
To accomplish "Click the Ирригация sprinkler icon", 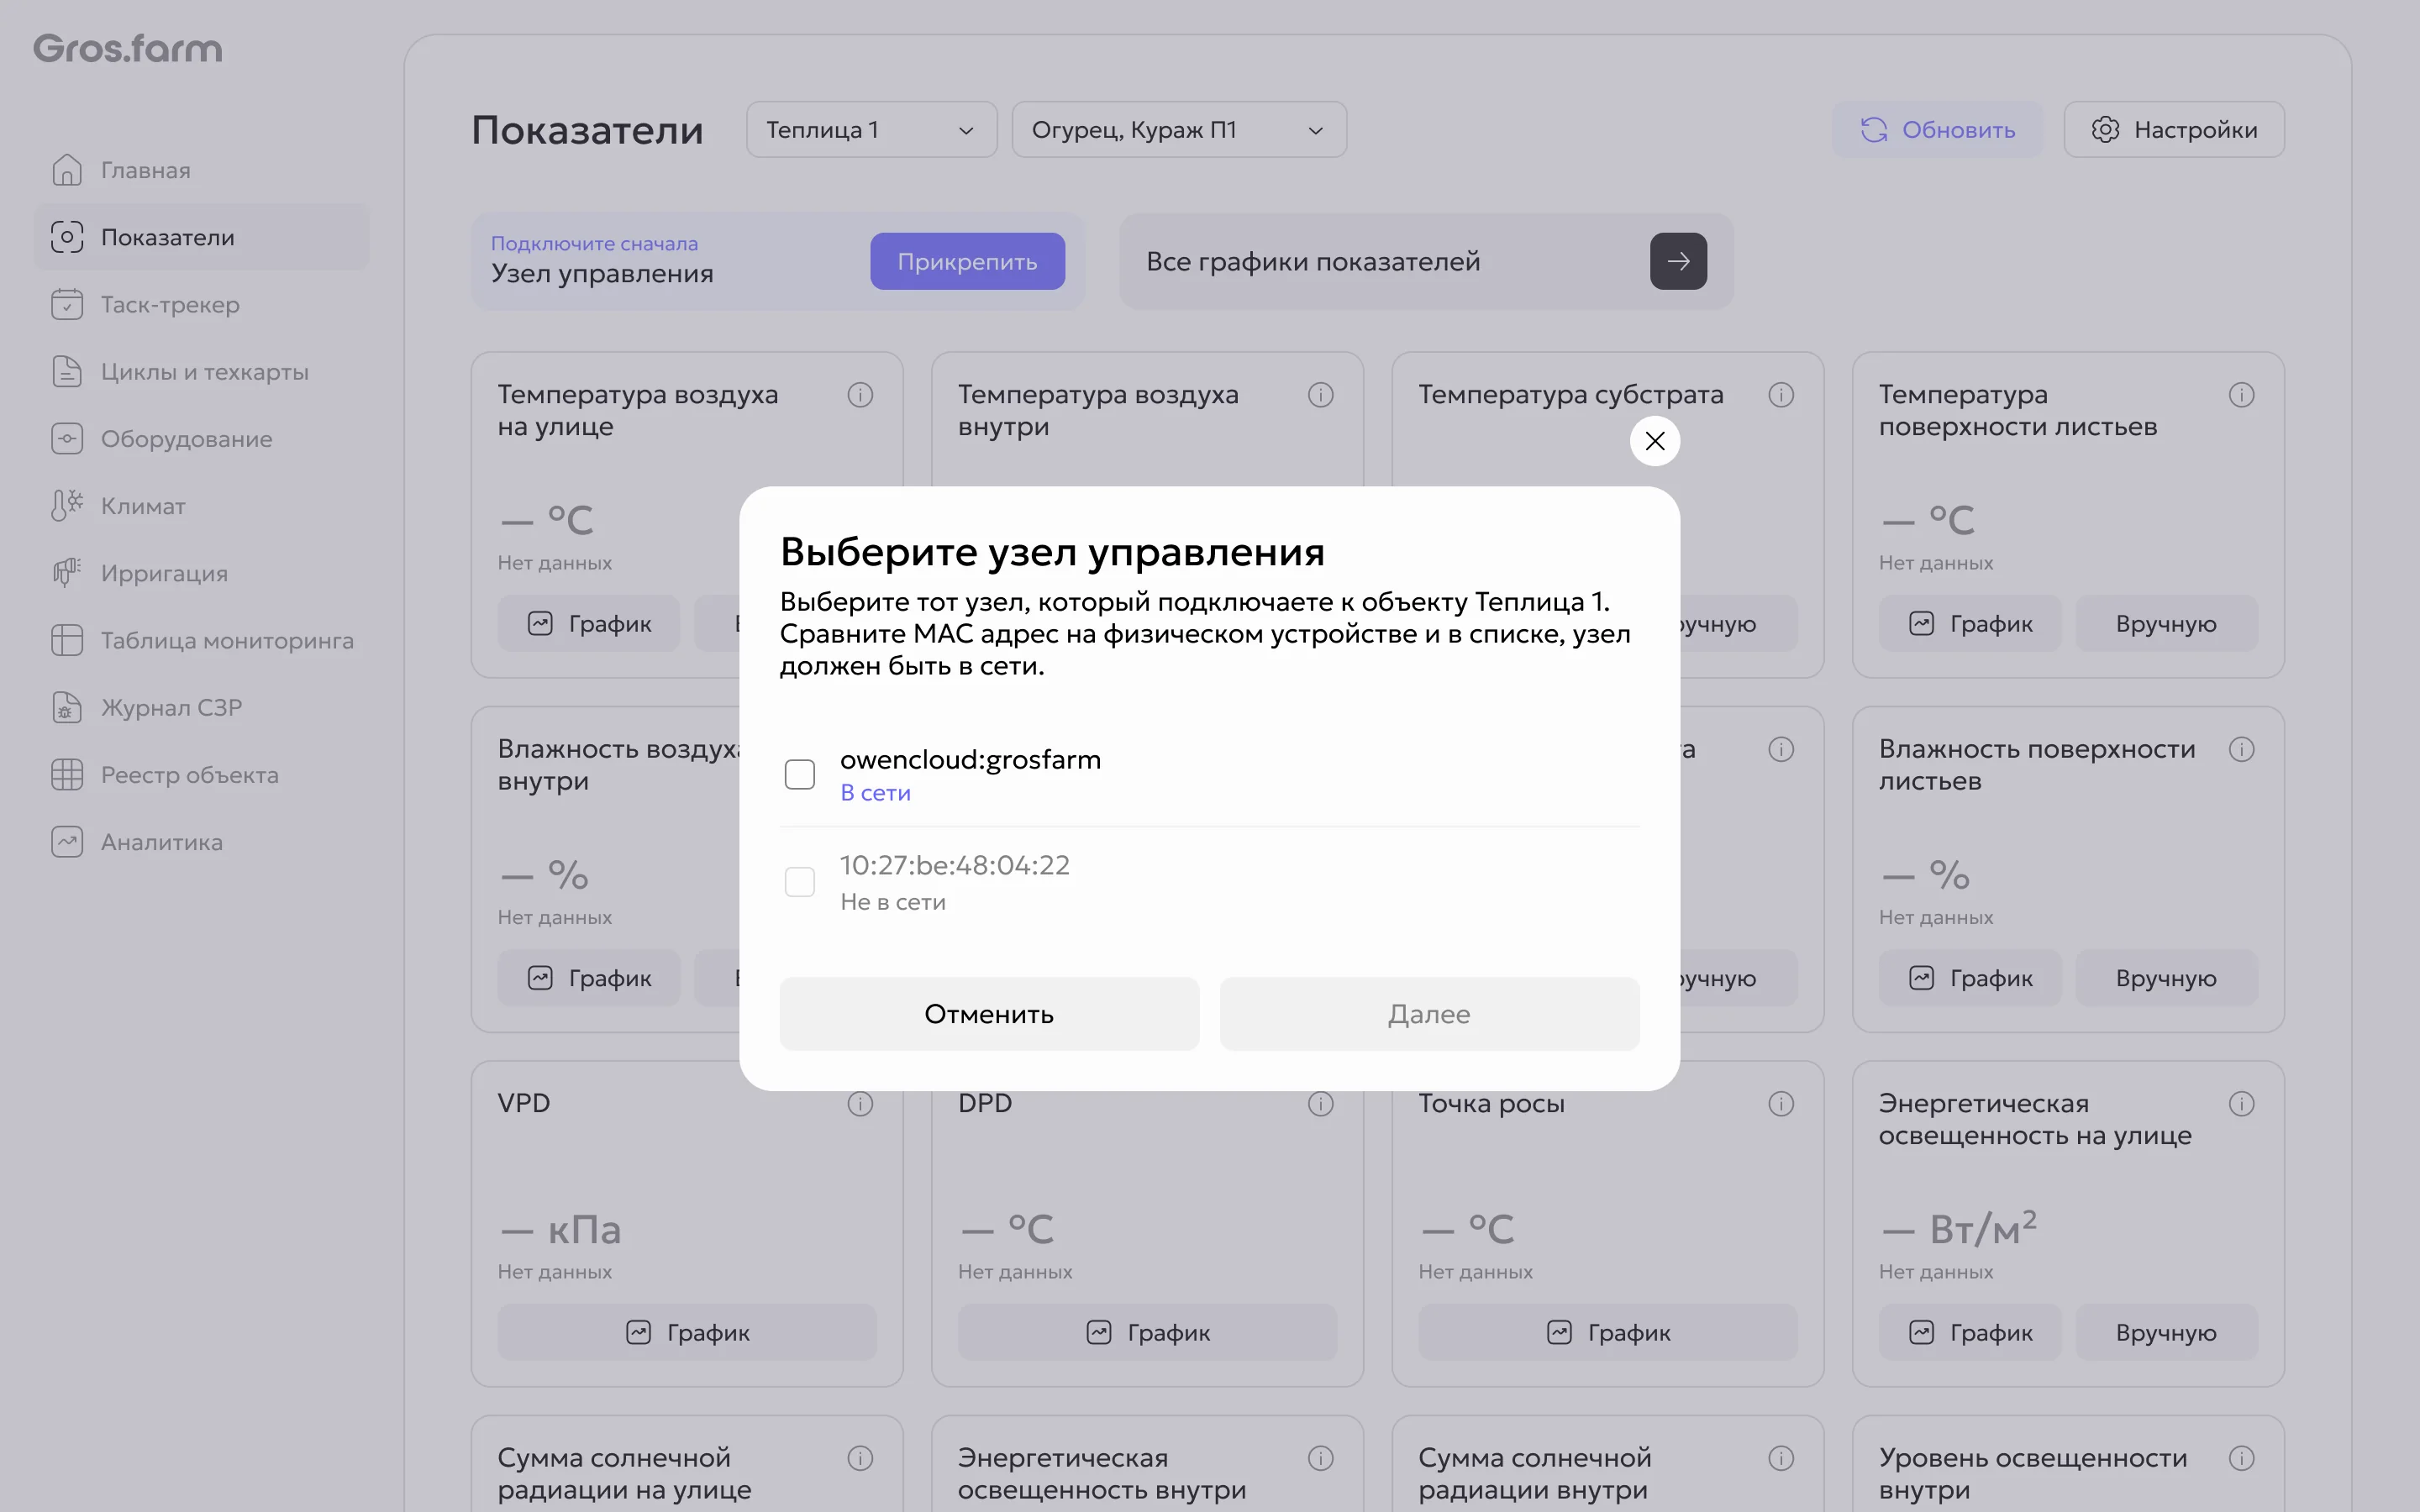I will click(x=67, y=573).
